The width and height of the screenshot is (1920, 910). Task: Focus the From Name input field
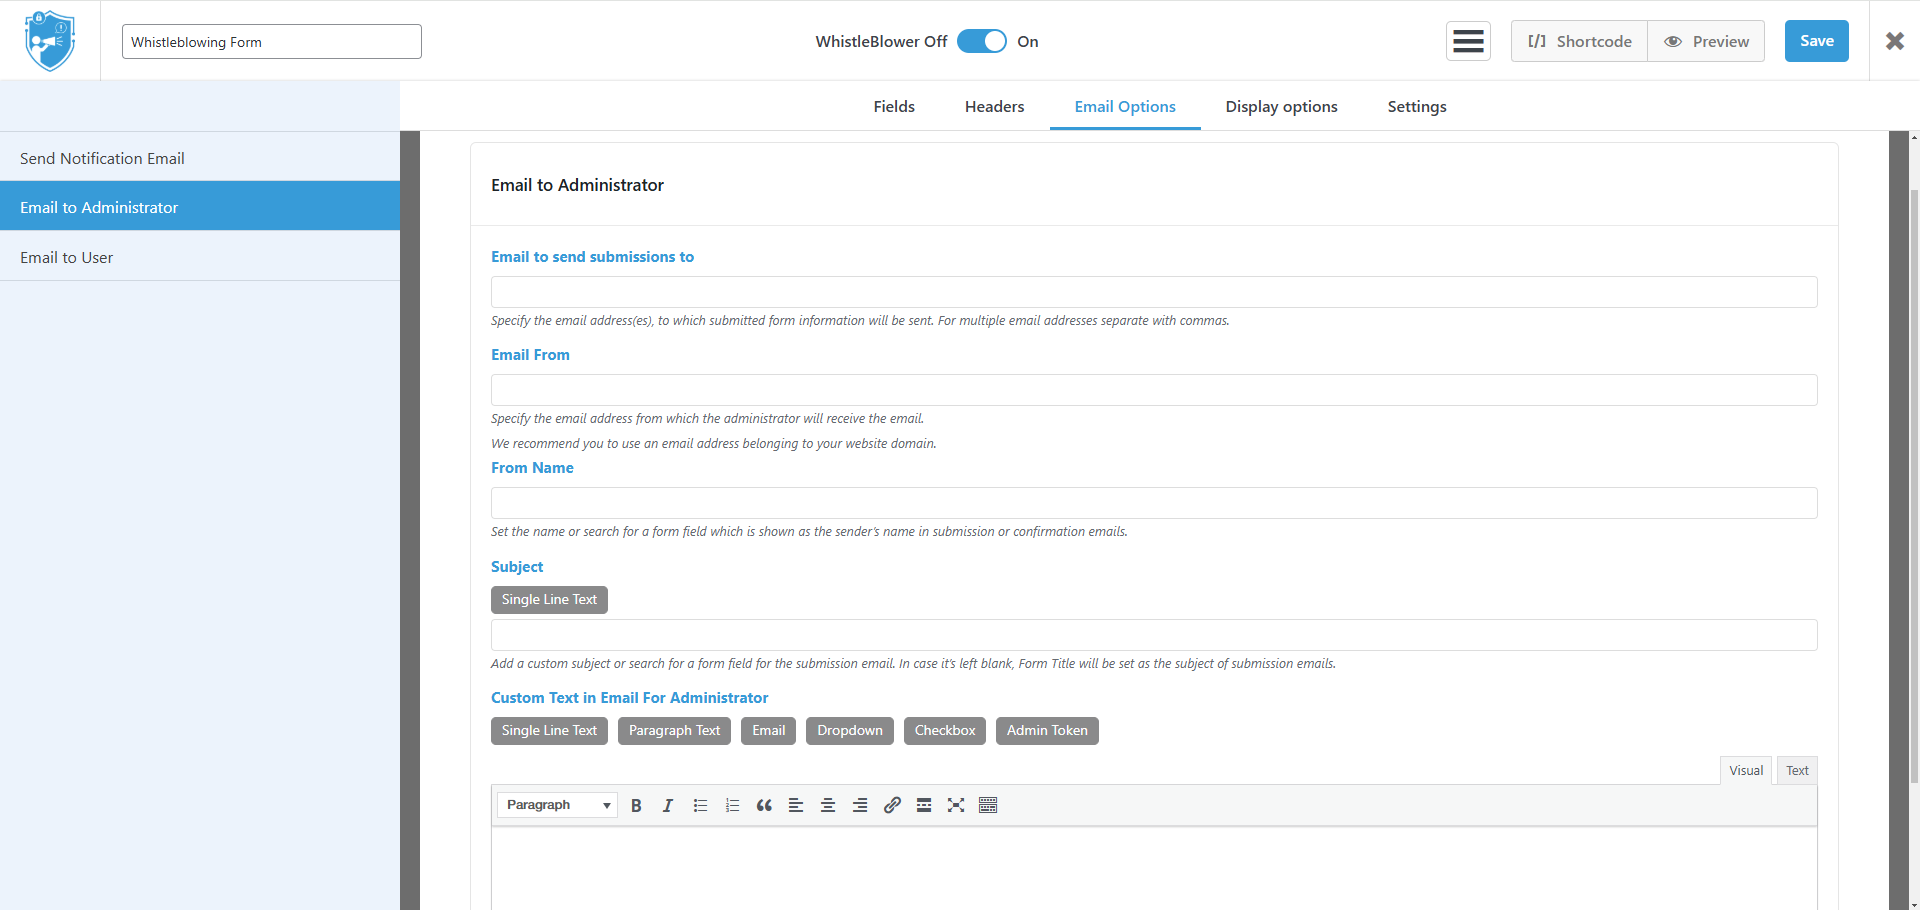coord(1154,503)
